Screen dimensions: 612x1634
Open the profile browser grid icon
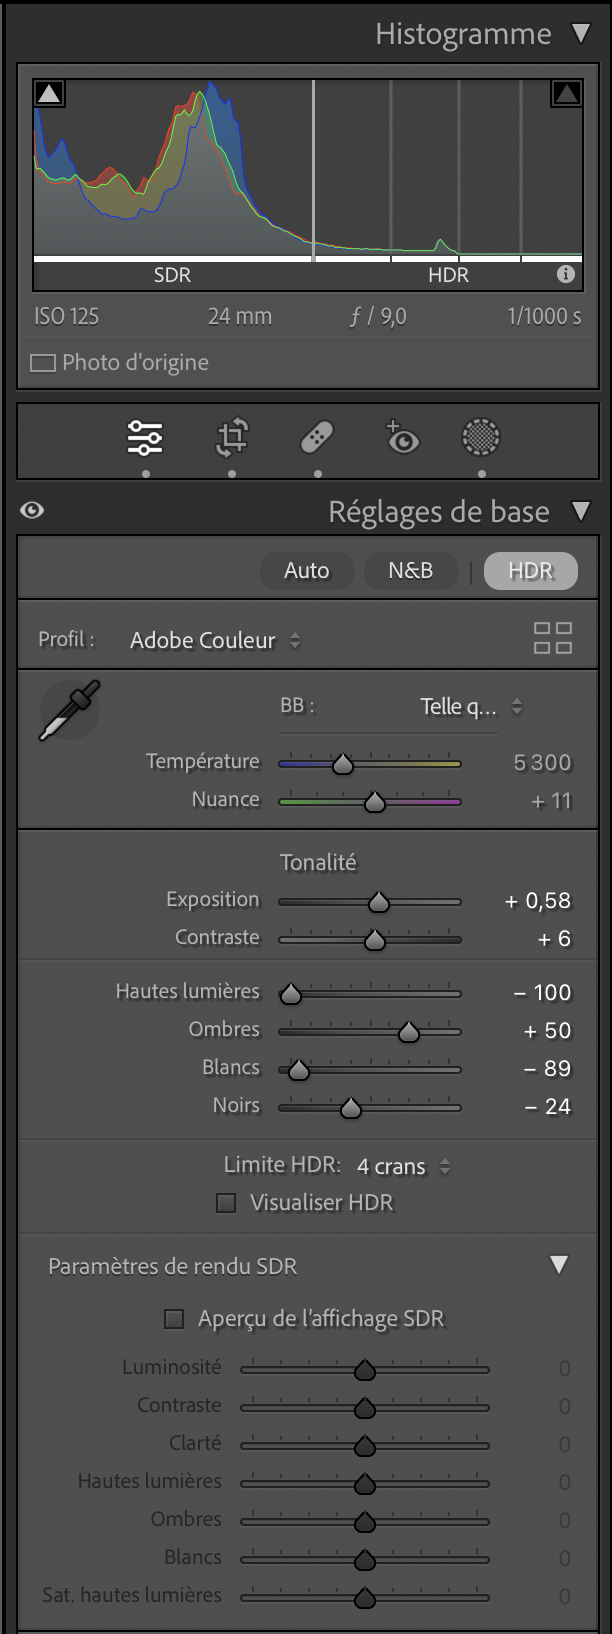tap(552, 638)
